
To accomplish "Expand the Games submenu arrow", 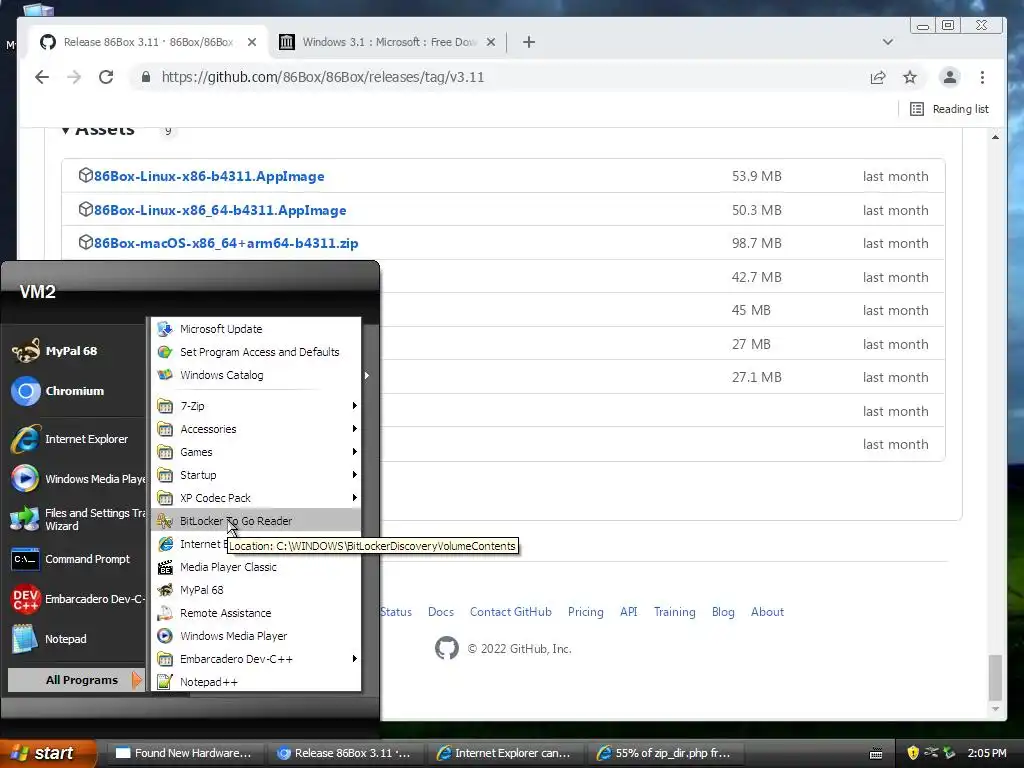I will click(355, 452).
